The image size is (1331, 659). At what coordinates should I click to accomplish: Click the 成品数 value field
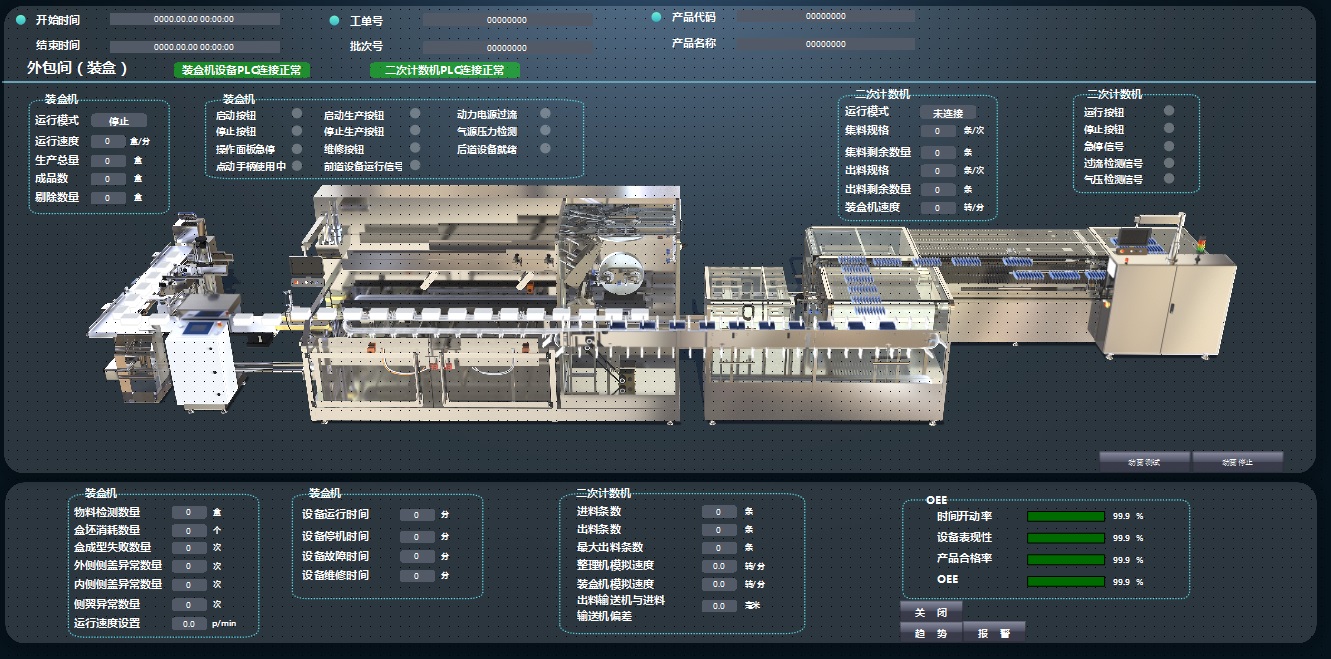(x=108, y=179)
